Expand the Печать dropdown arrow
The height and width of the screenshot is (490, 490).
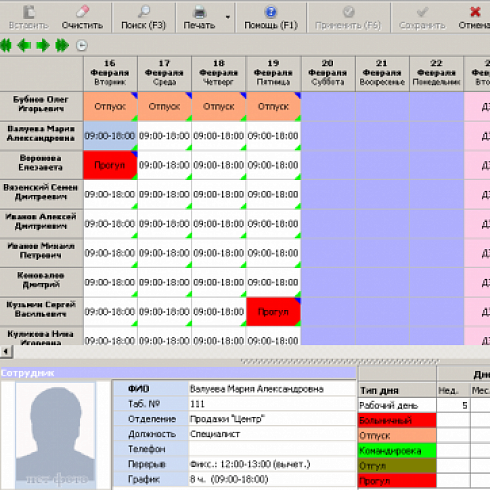(228, 17)
